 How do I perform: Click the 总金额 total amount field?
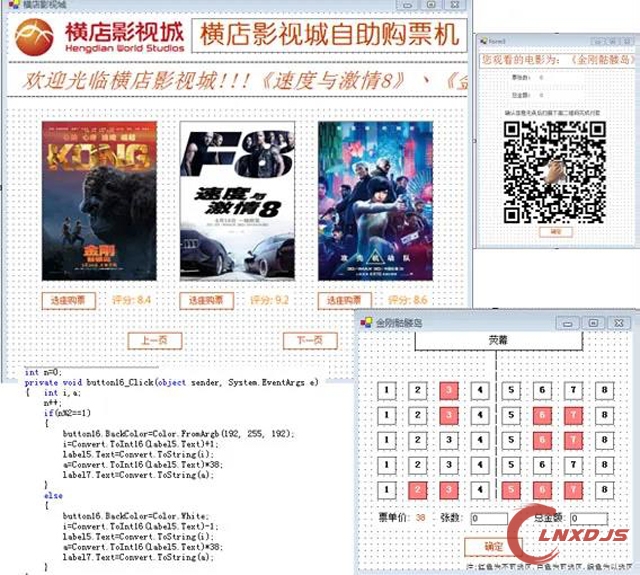click(x=588, y=519)
